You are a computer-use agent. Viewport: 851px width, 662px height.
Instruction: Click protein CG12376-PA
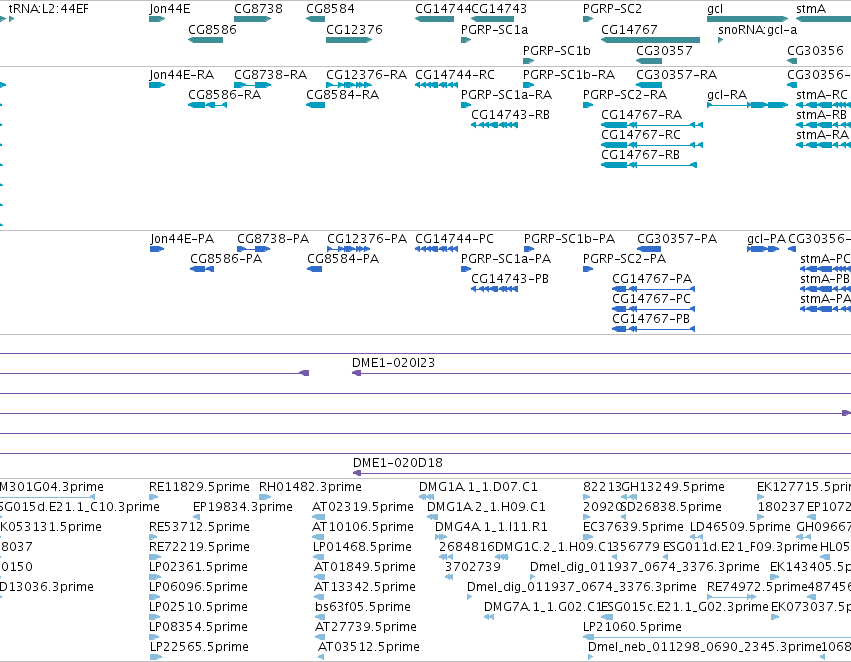[367, 239]
